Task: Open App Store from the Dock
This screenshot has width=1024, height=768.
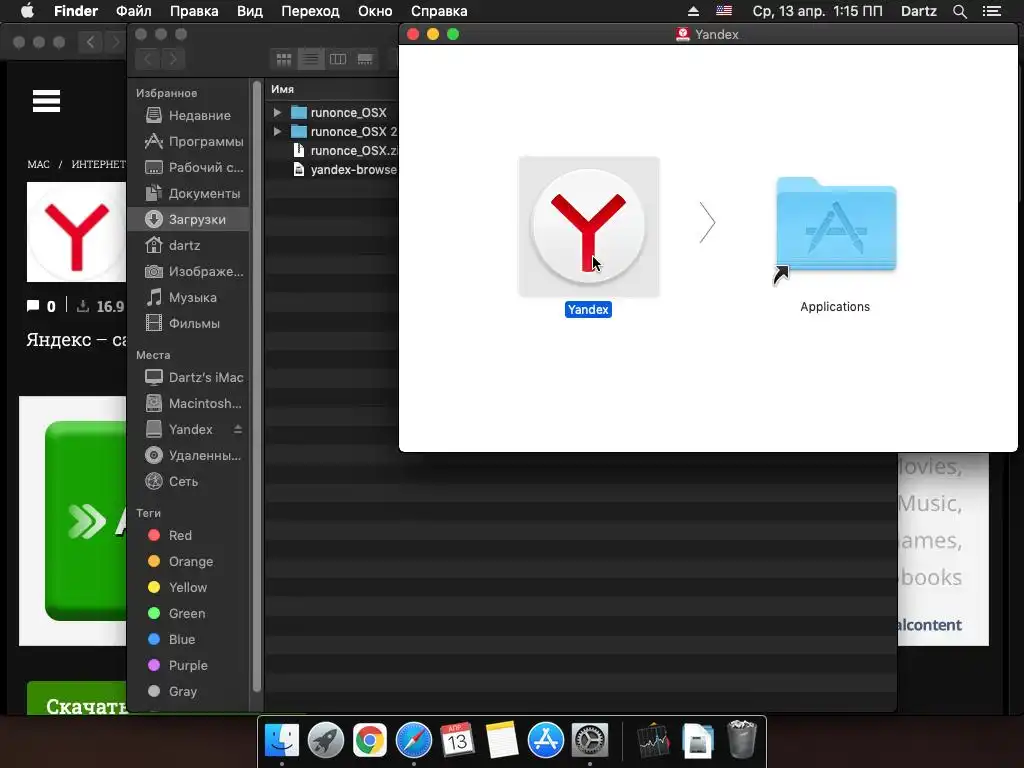Action: point(545,741)
